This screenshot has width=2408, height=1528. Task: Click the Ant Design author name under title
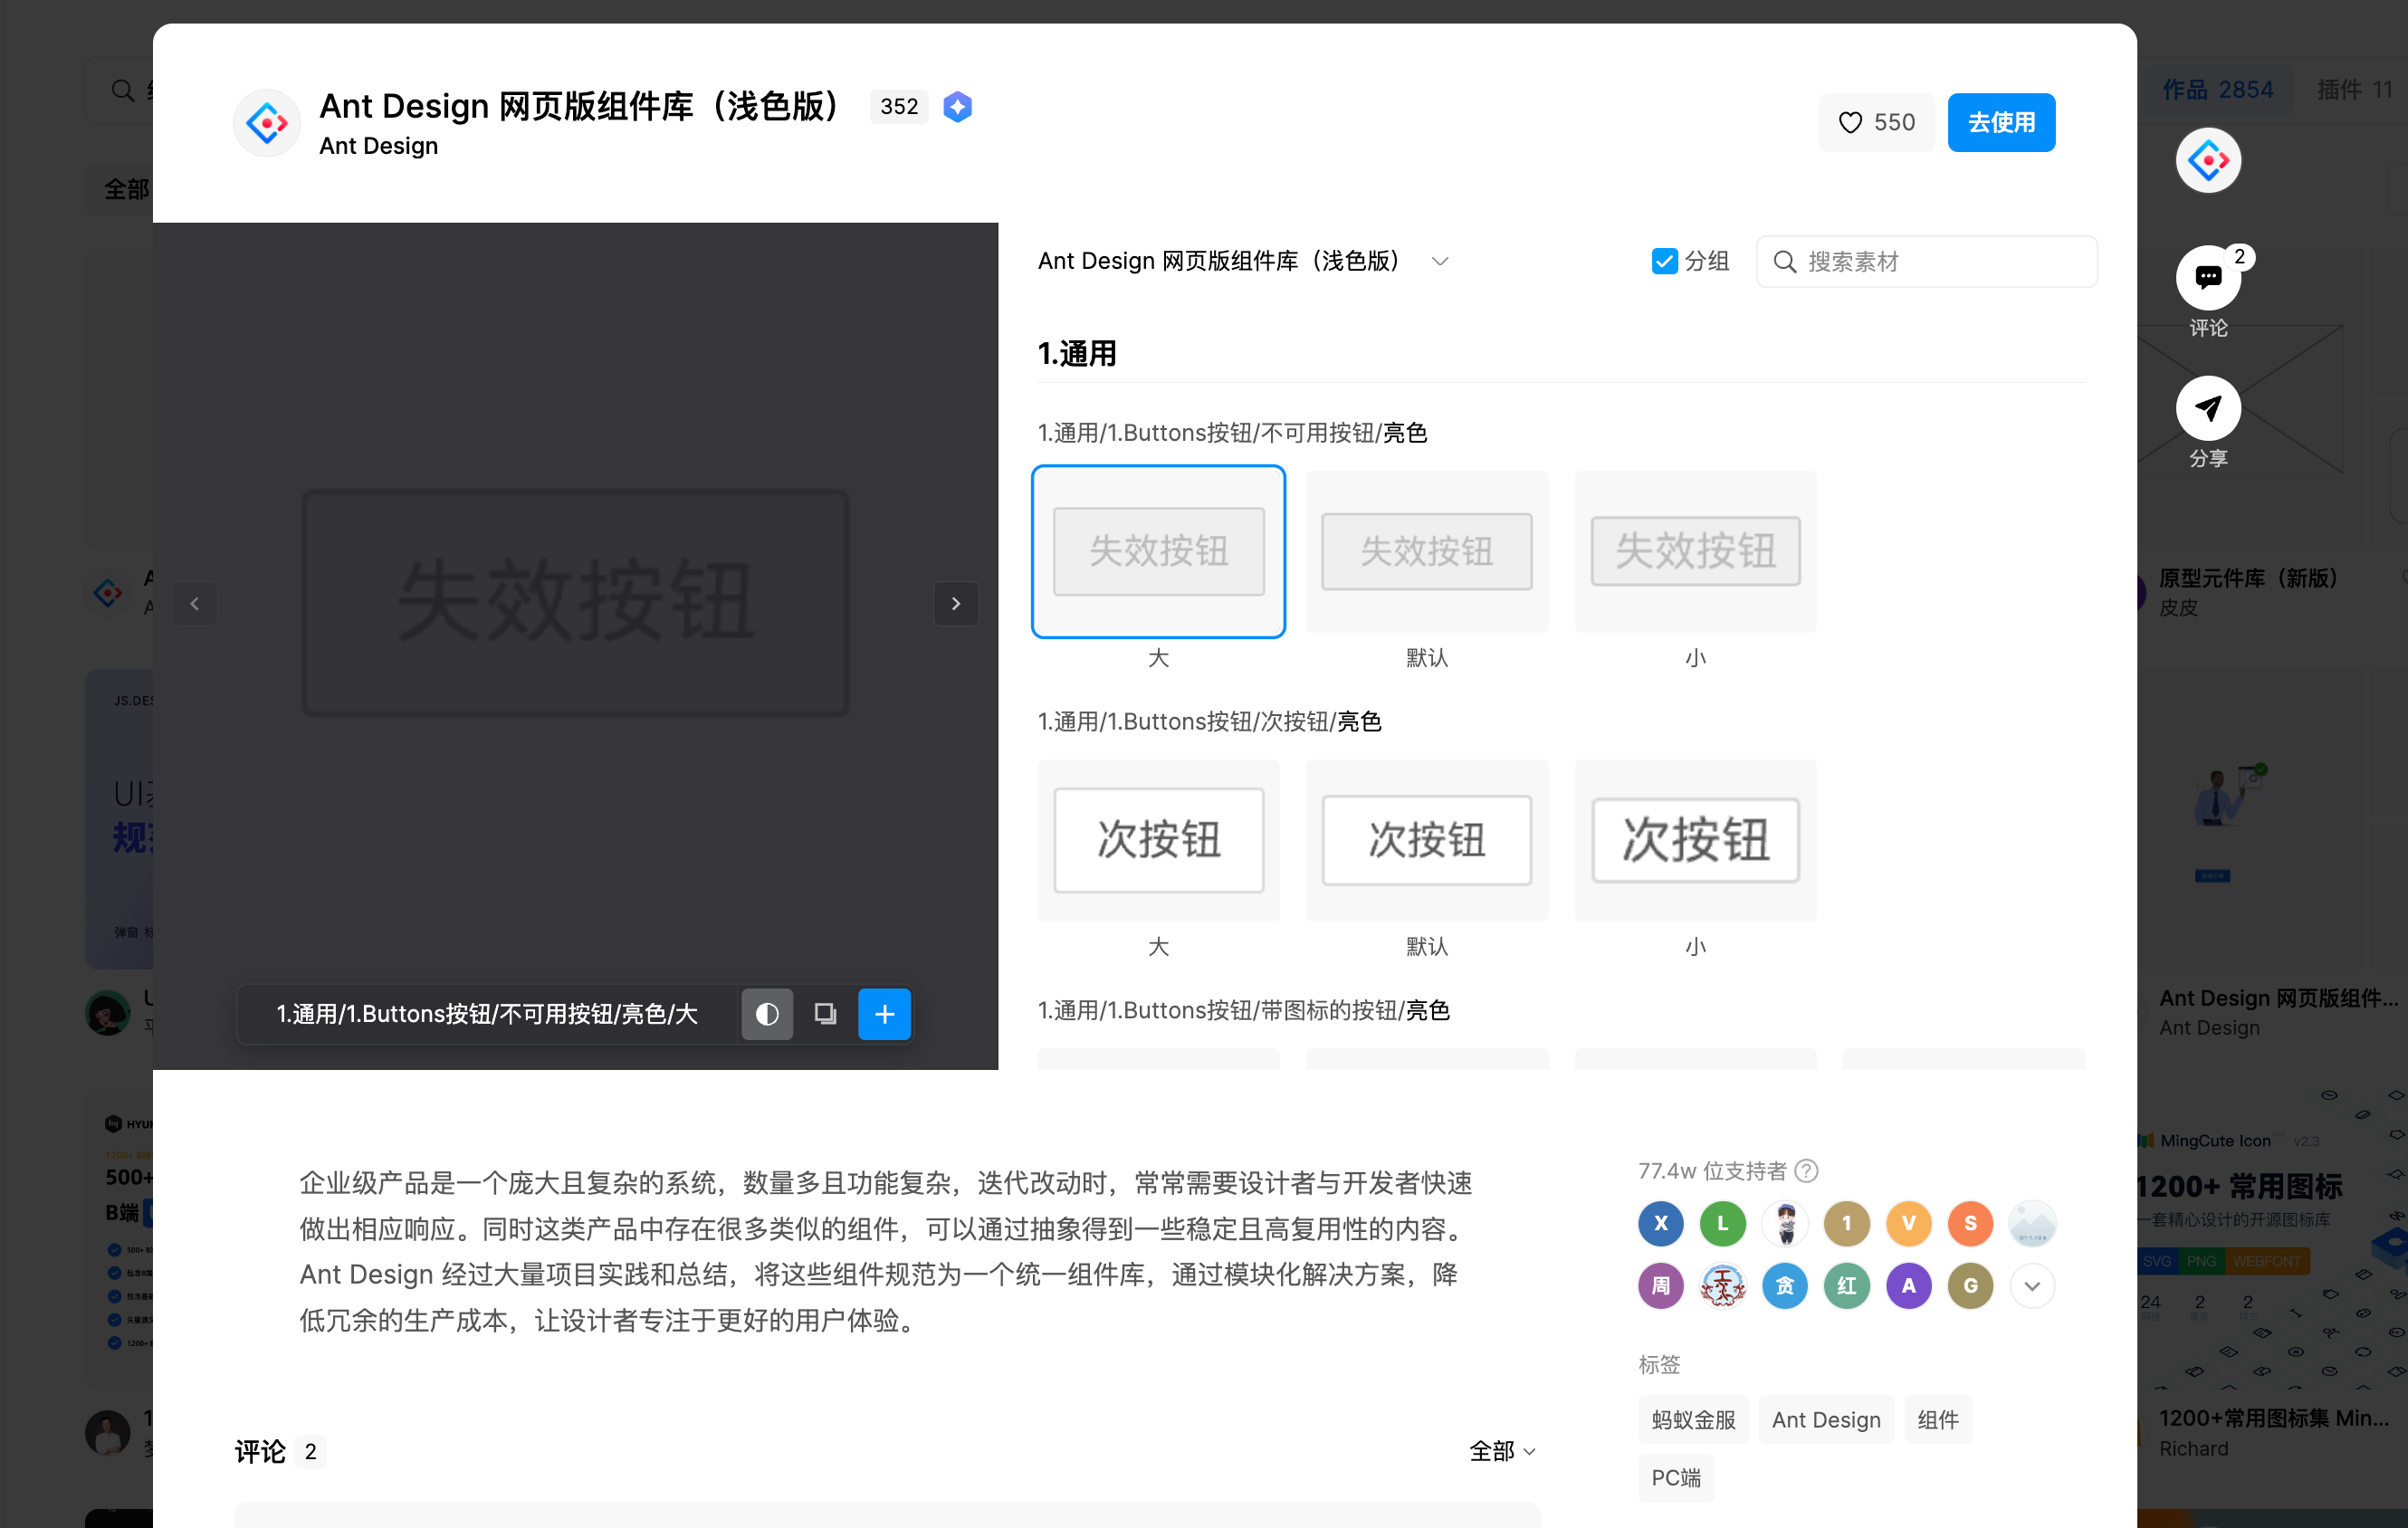pos(378,146)
